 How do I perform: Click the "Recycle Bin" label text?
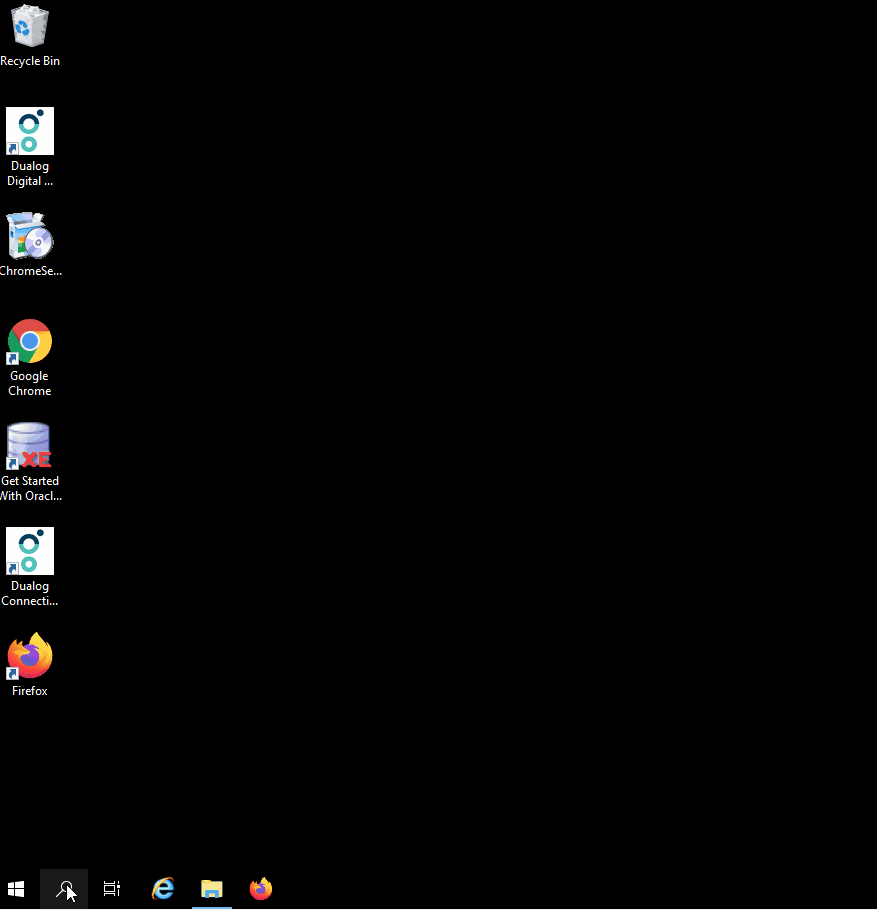30,61
